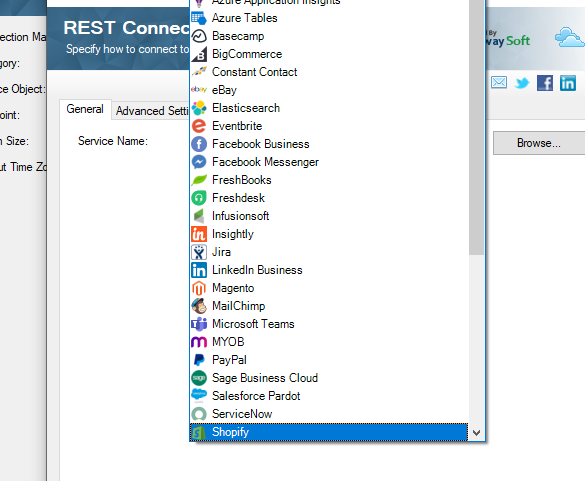
Task: Click the MYOB logo icon
Action: pos(198,342)
